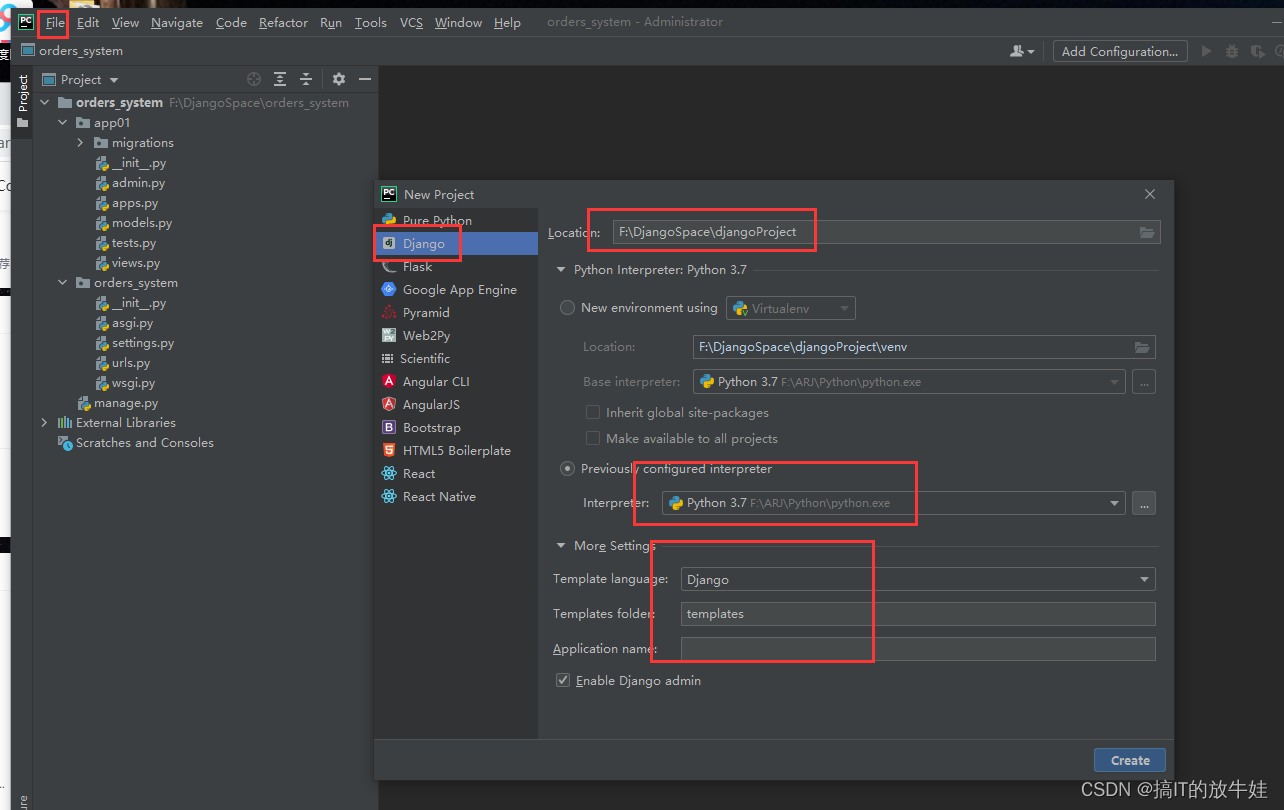This screenshot has width=1284, height=810.
Task: Click the disabled Run arrow icon in toolbar
Action: [x=1206, y=51]
